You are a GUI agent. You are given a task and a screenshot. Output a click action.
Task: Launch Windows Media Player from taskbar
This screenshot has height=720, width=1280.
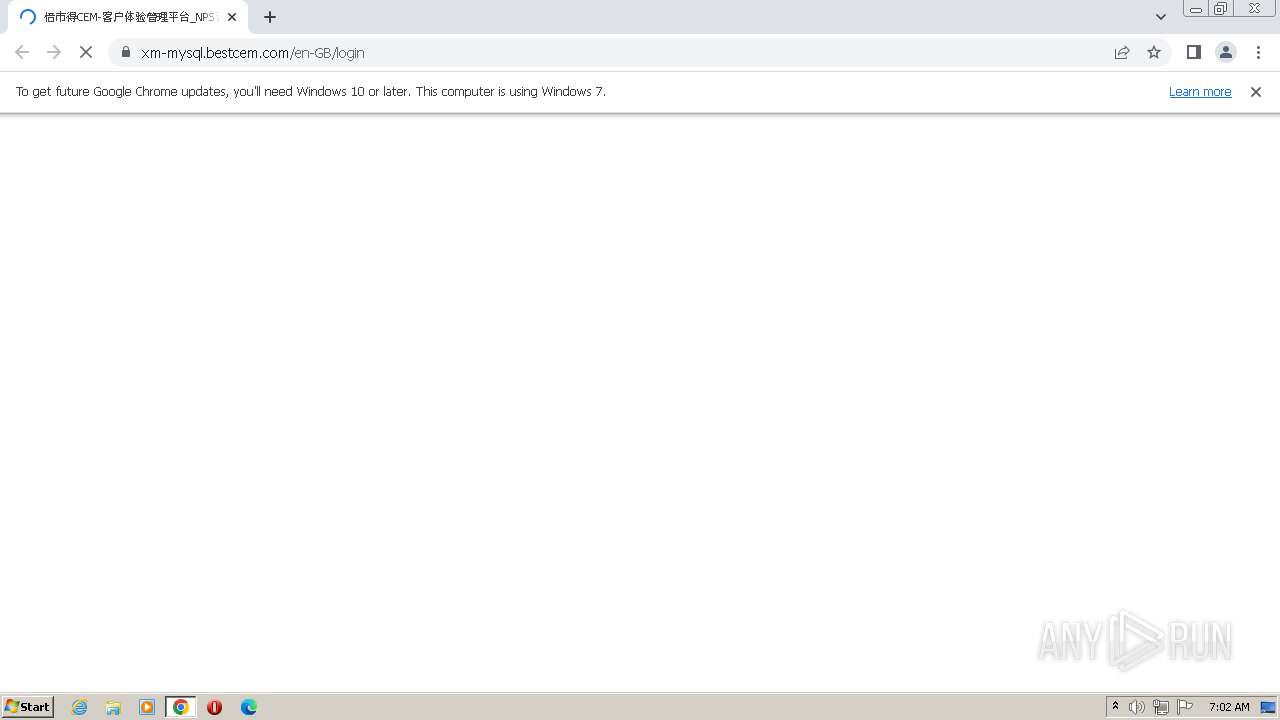pyautogui.click(x=147, y=707)
